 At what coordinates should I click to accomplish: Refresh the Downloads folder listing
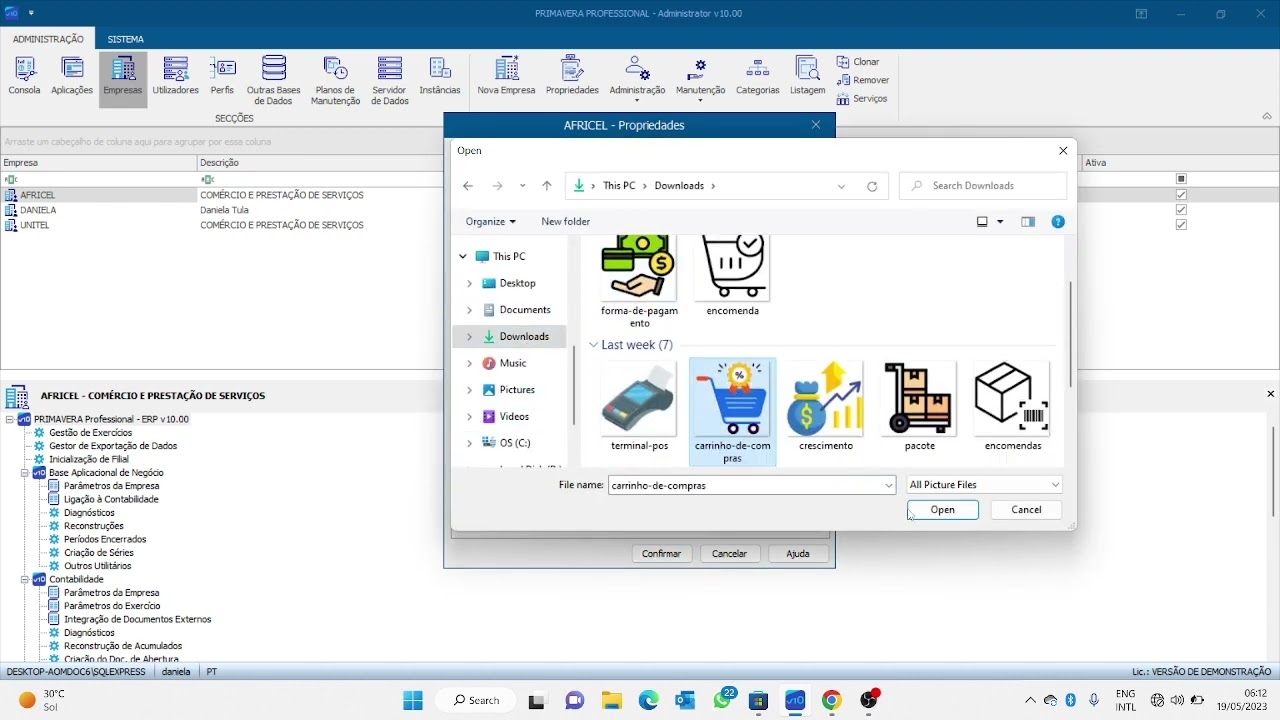(872, 186)
